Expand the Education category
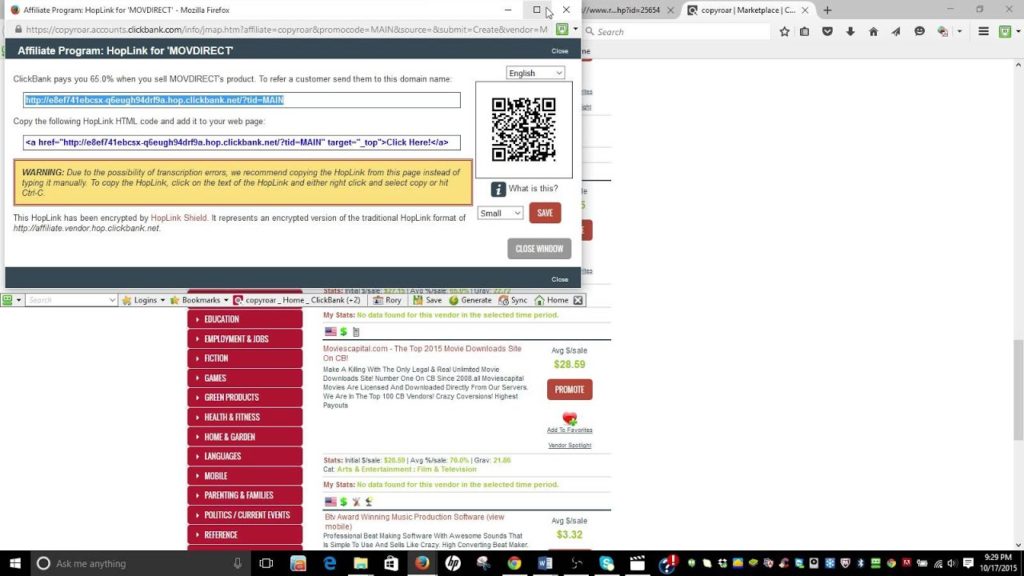1024x576 pixels. click(x=245, y=319)
